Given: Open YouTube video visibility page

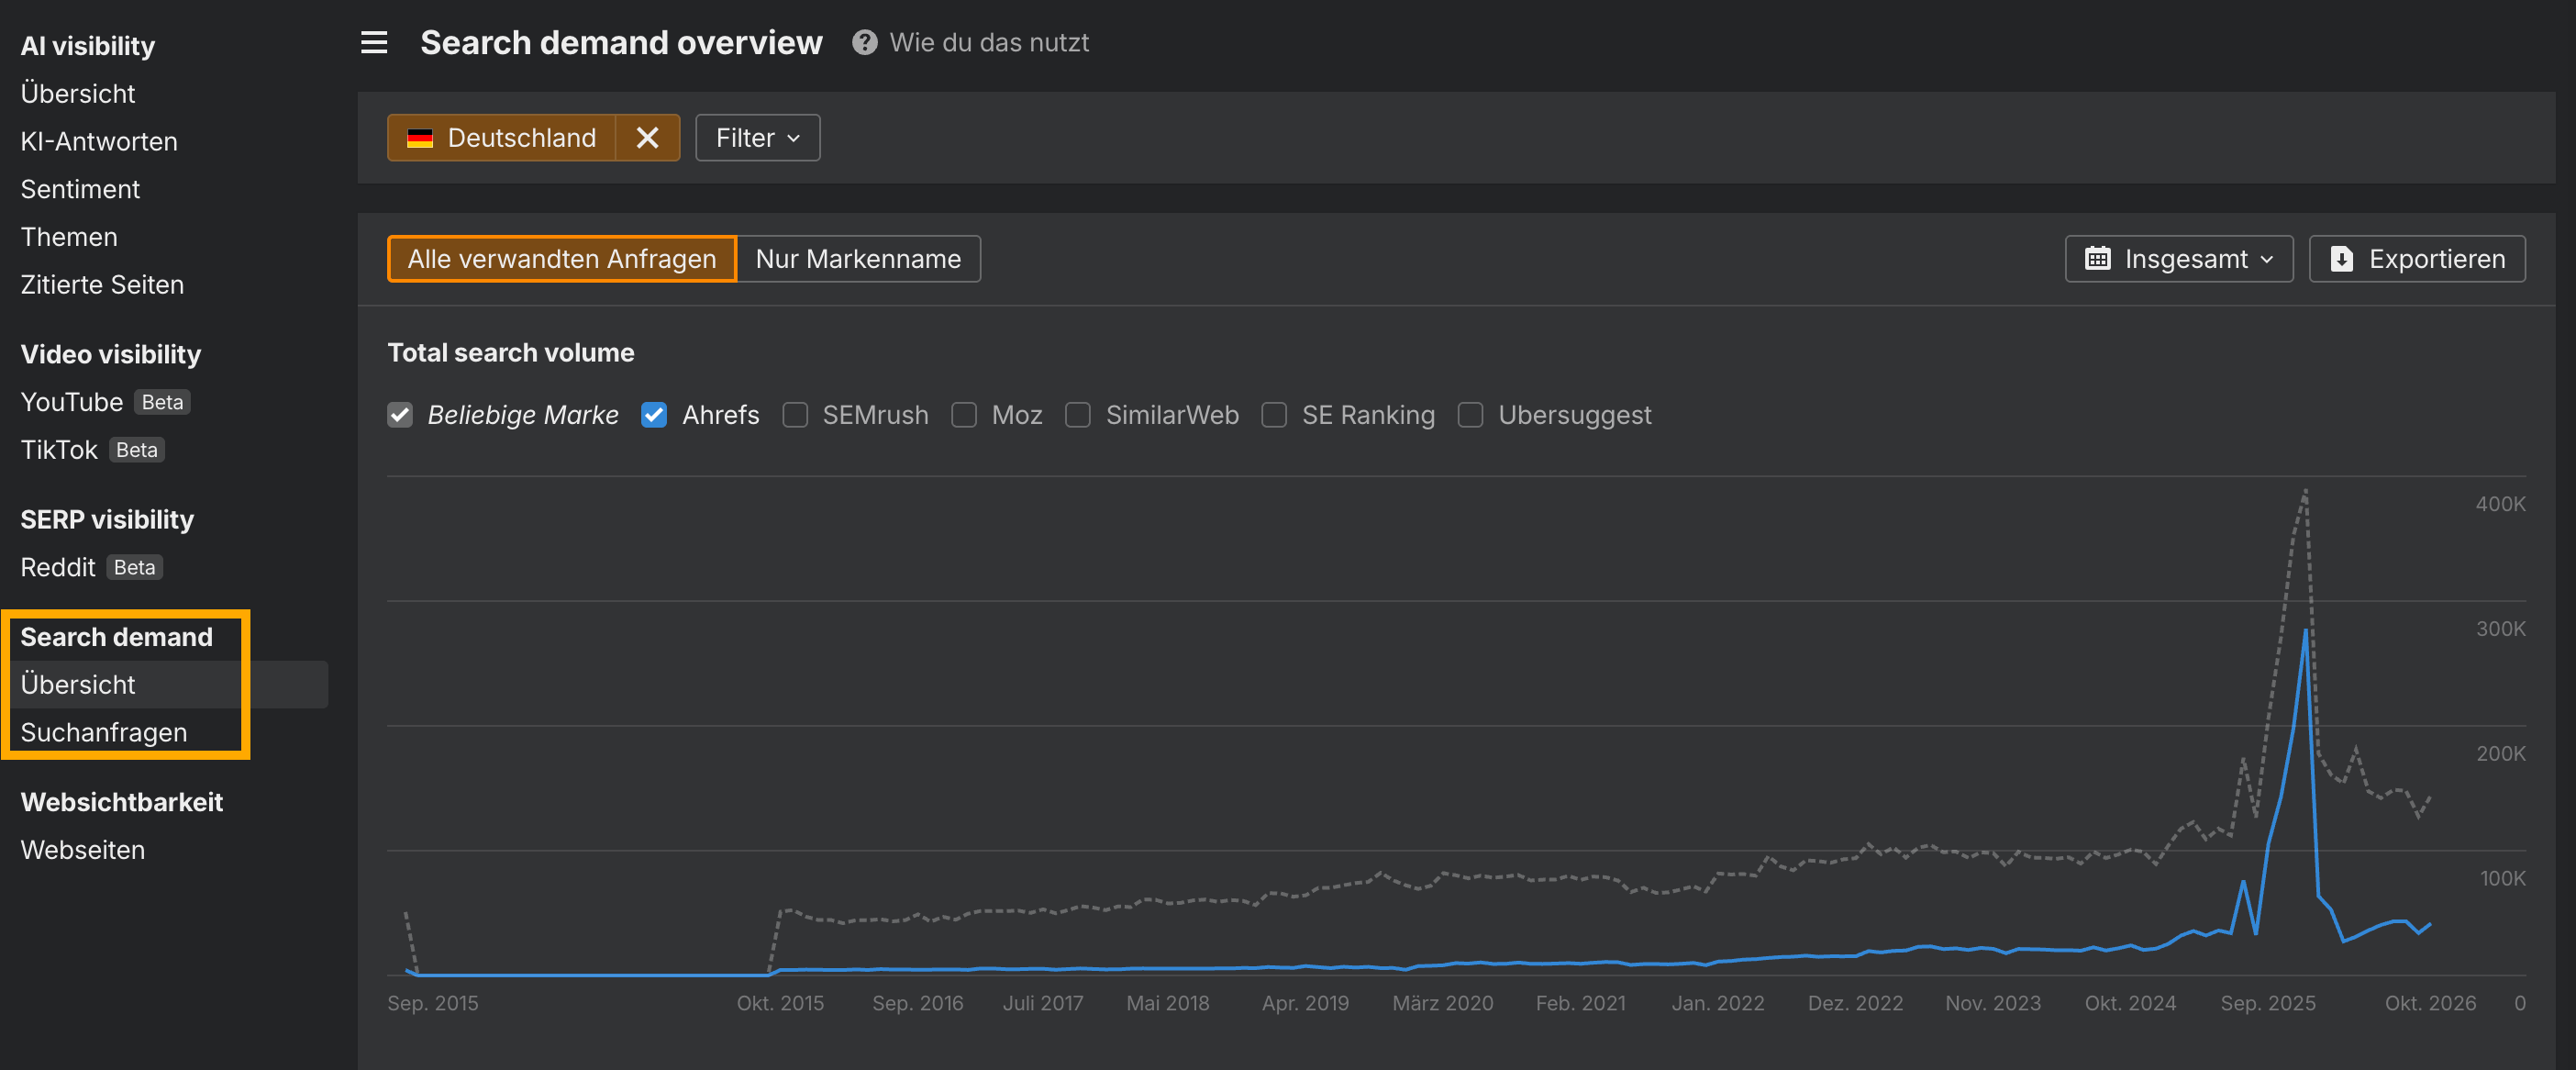Looking at the screenshot, I should [x=72, y=402].
